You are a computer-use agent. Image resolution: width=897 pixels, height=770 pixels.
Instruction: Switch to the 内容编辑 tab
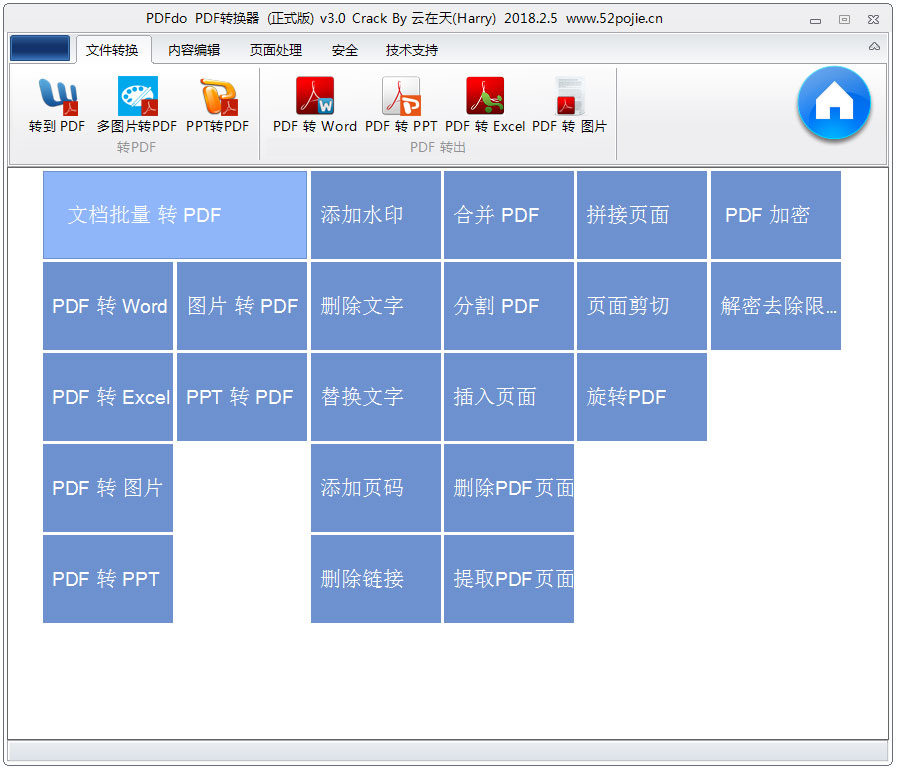[x=192, y=49]
